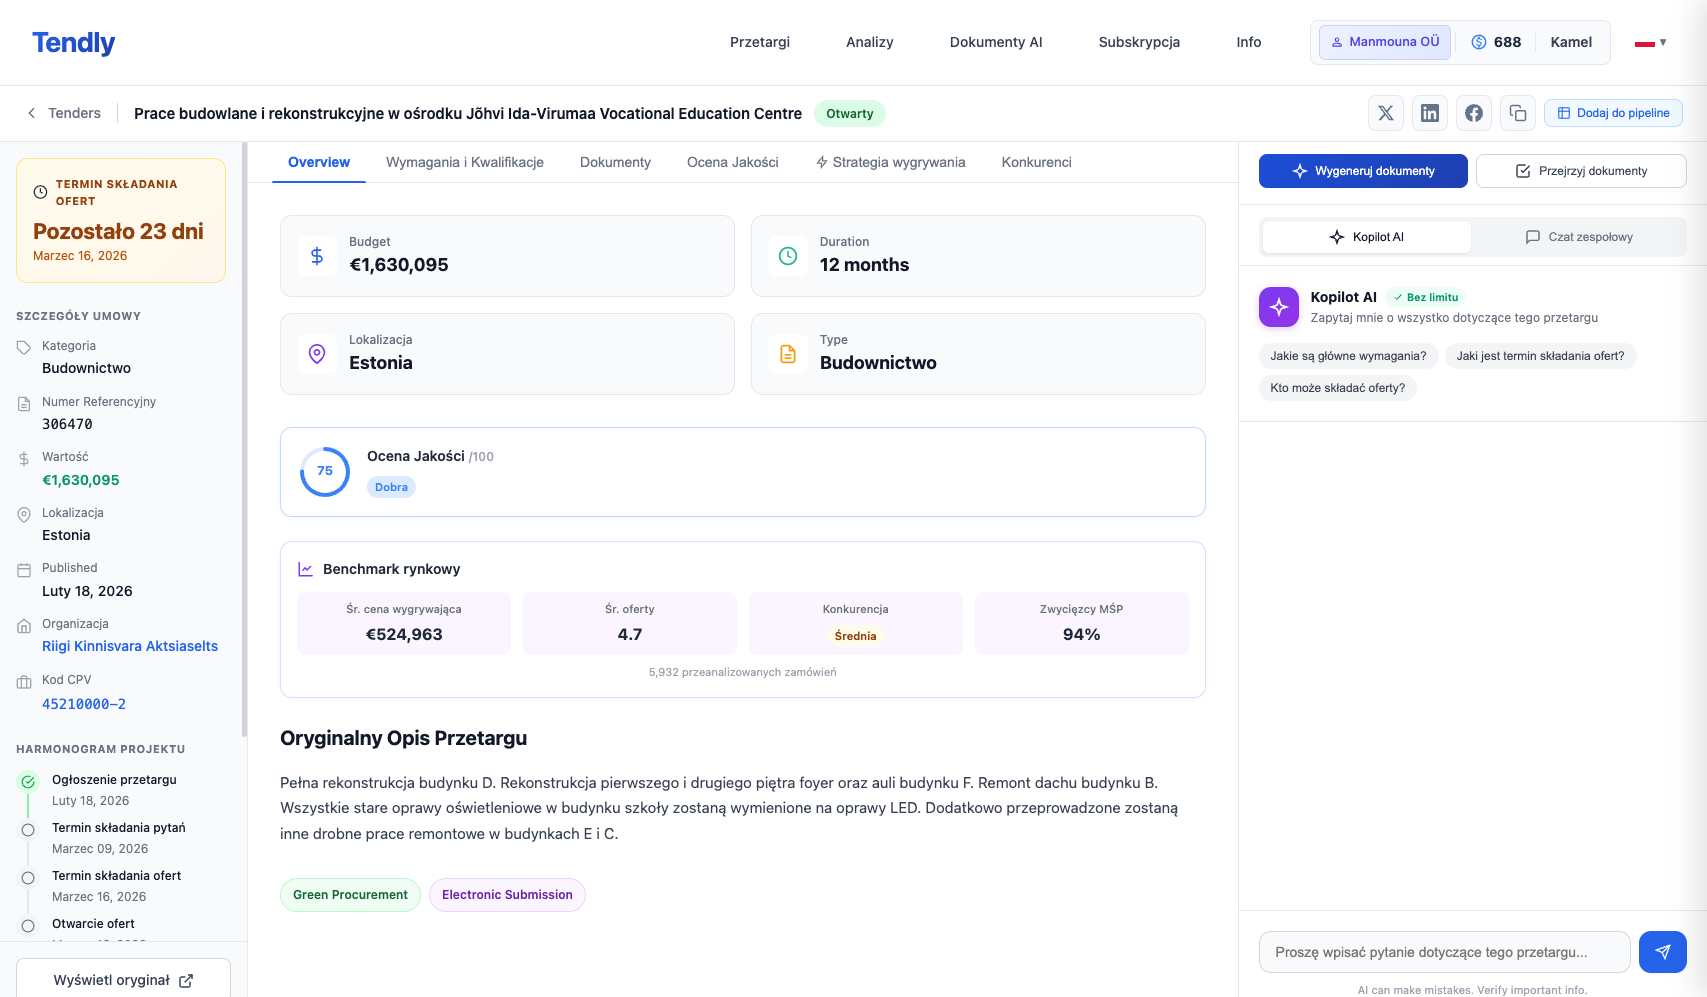1707x997 pixels.
Task: Open Manmouna OÜ organization selector
Action: point(1384,42)
